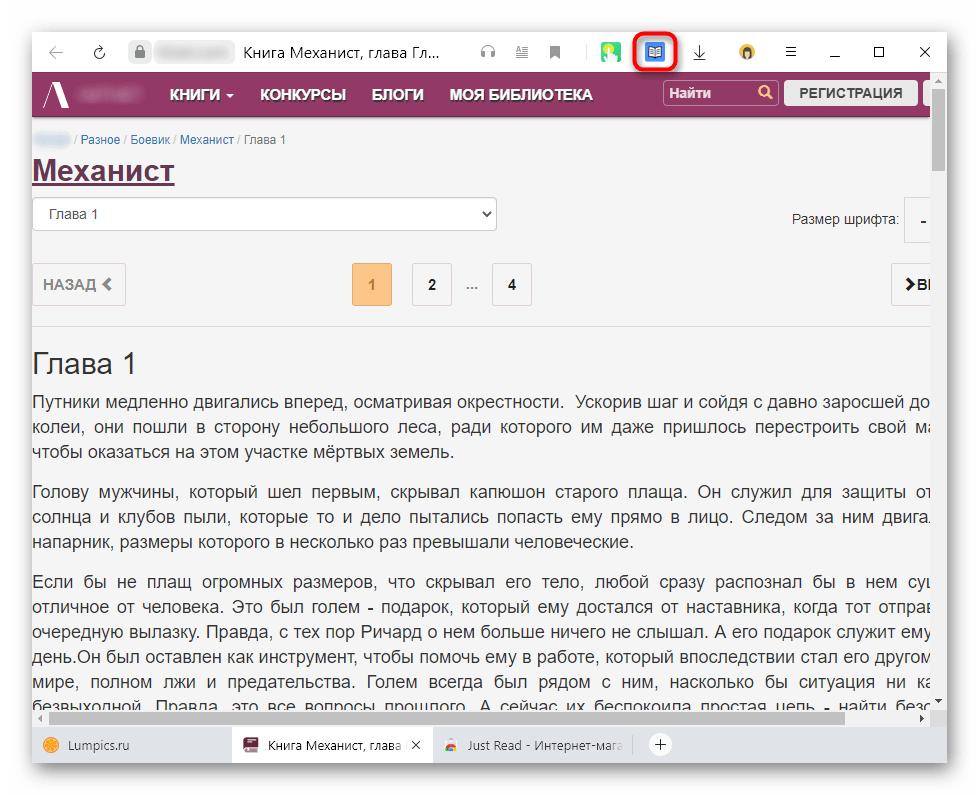
Task: Go back with the browser back arrow
Action: pyautogui.click(x=56, y=52)
